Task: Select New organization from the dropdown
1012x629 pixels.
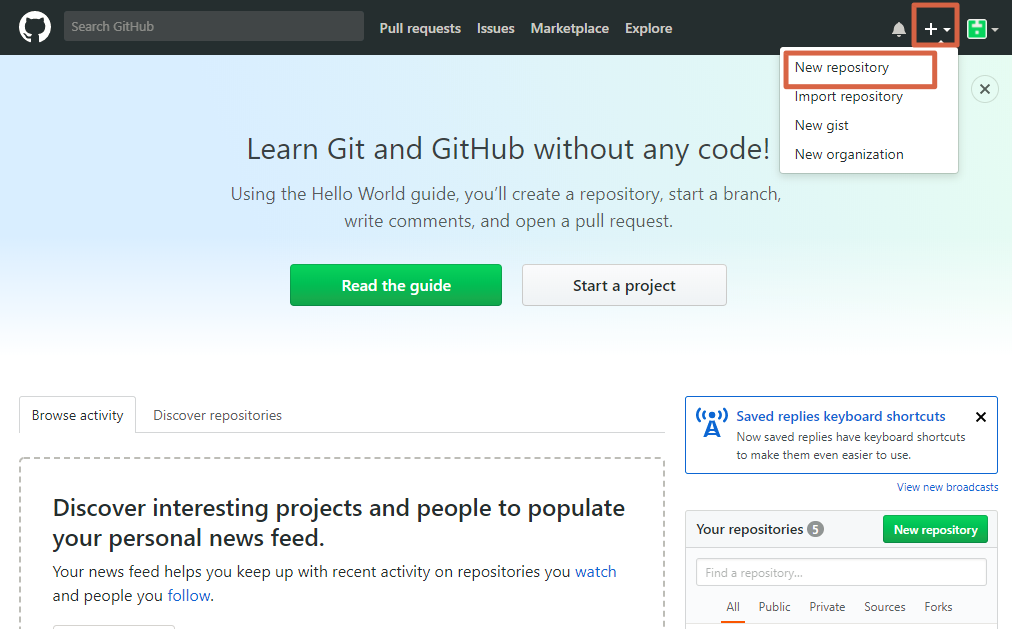Action: click(849, 155)
